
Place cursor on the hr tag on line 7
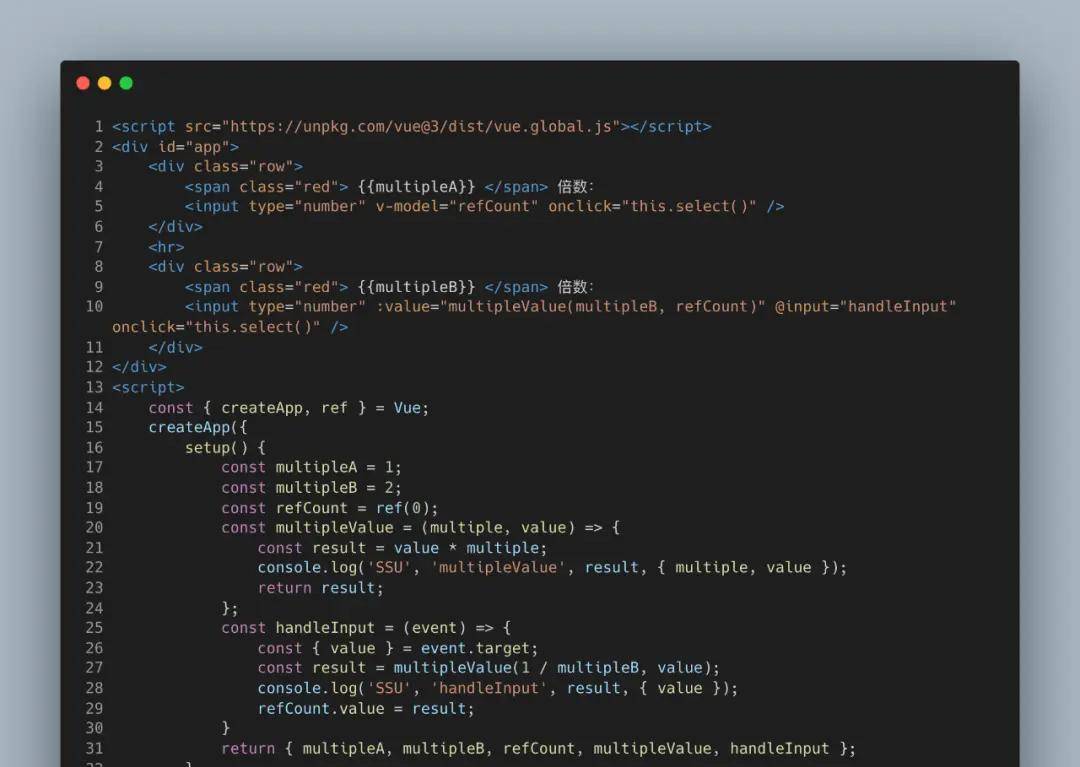(166, 247)
